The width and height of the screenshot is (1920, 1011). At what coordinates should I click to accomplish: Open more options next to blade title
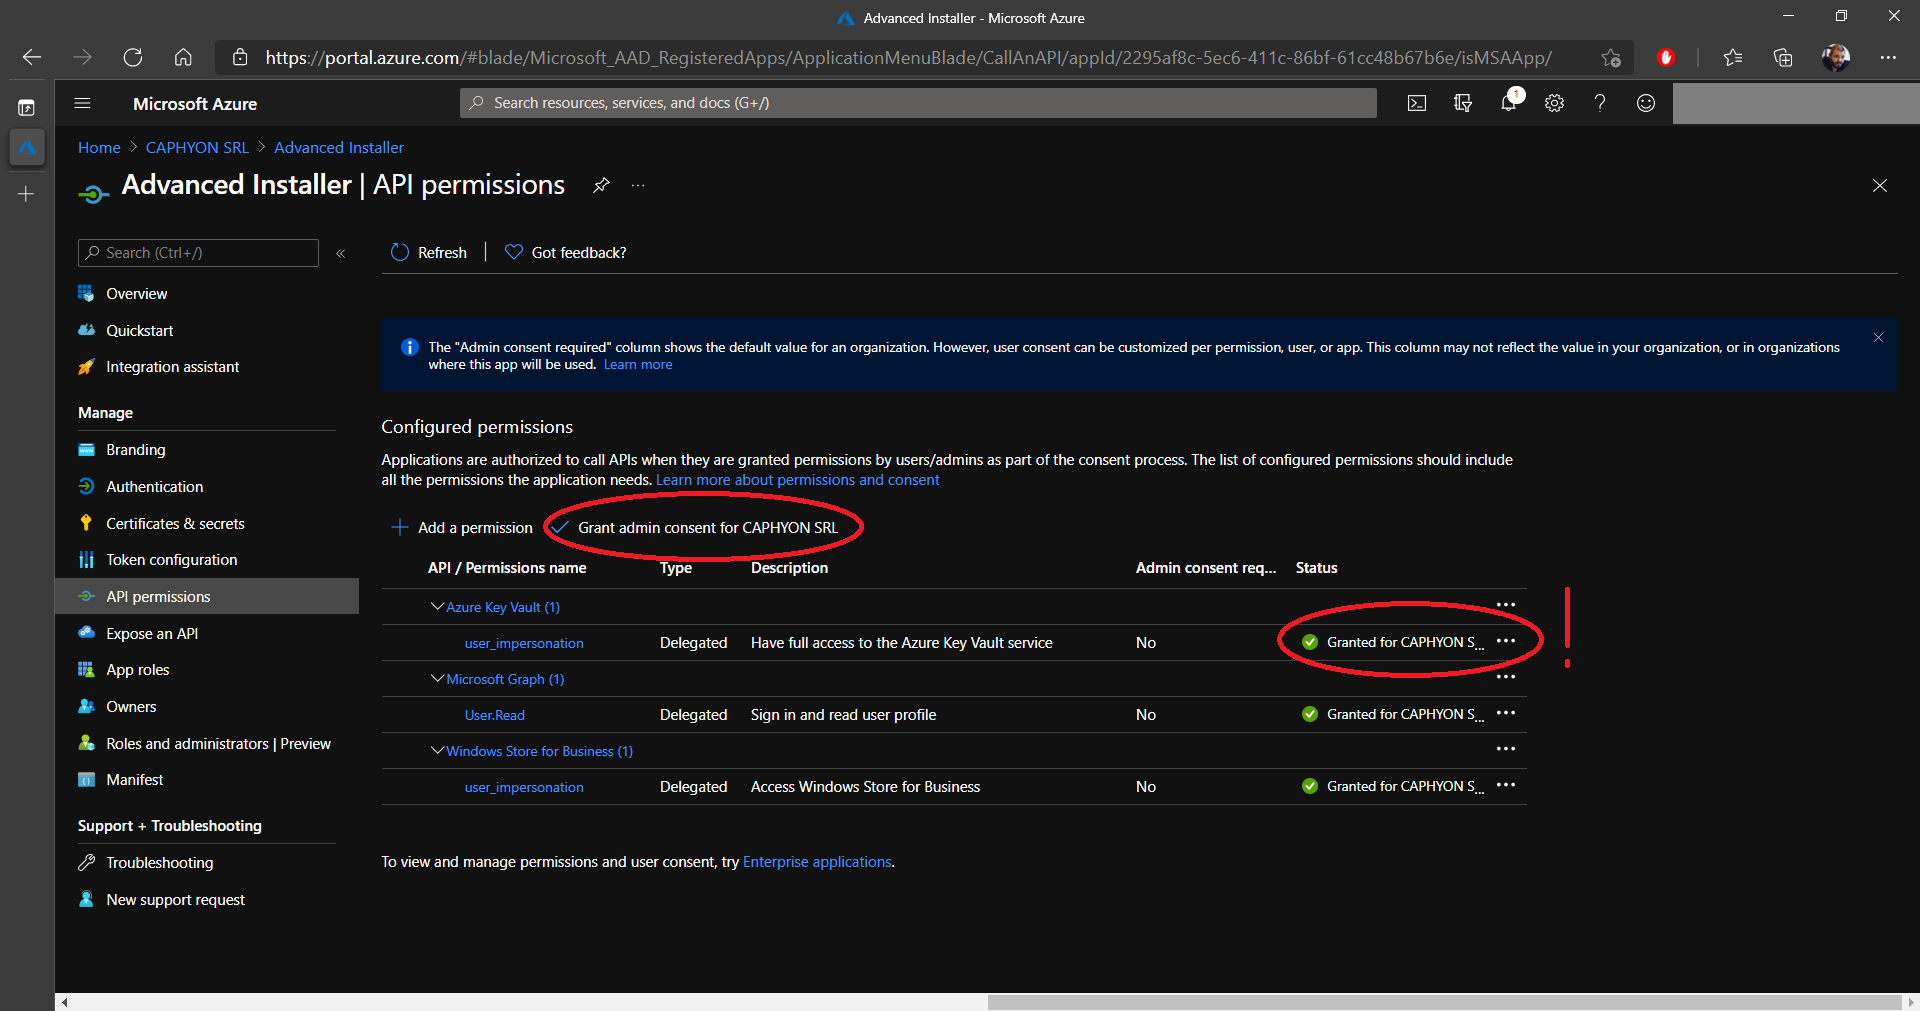[x=638, y=186]
